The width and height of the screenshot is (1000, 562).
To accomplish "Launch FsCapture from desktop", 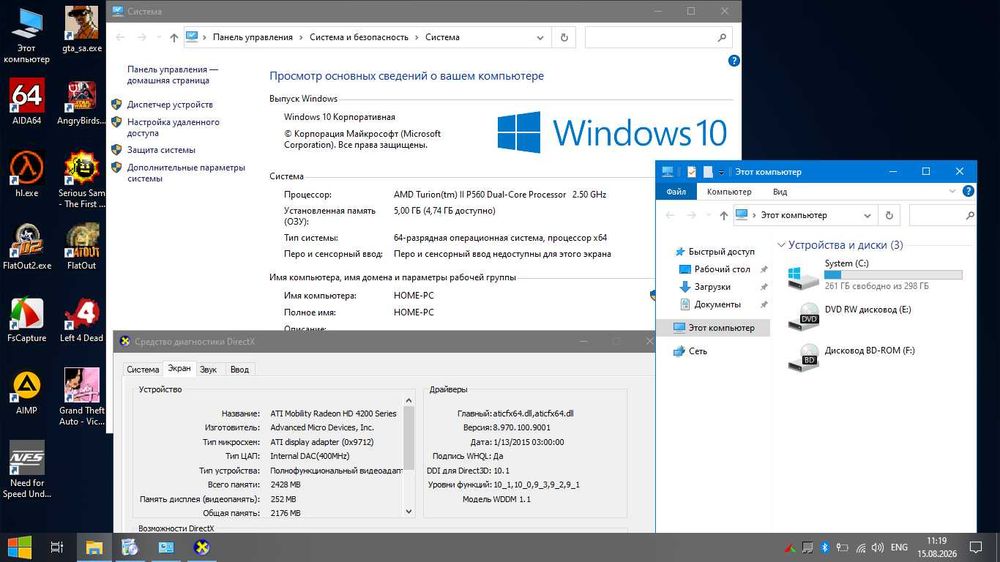I will coord(26,319).
